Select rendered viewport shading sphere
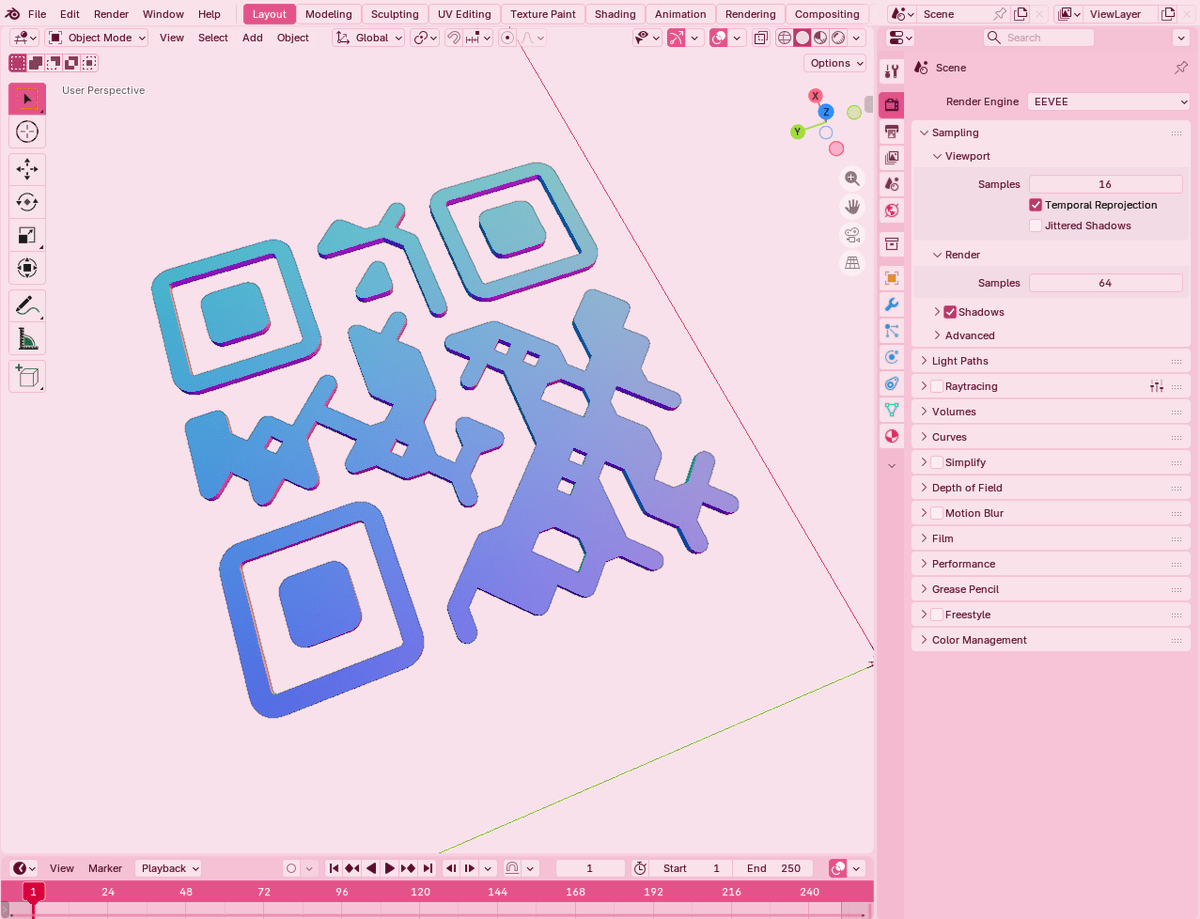 pos(839,38)
